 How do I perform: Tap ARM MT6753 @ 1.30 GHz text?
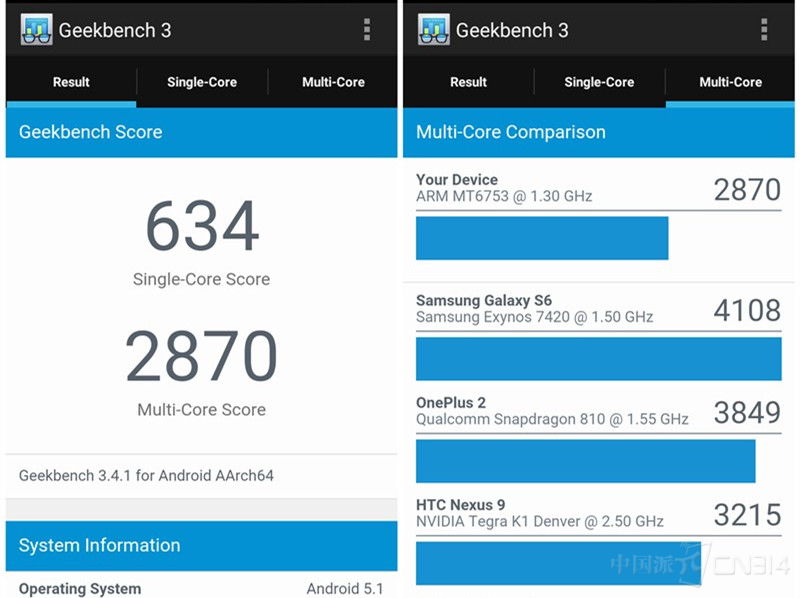tap(504, 196)
